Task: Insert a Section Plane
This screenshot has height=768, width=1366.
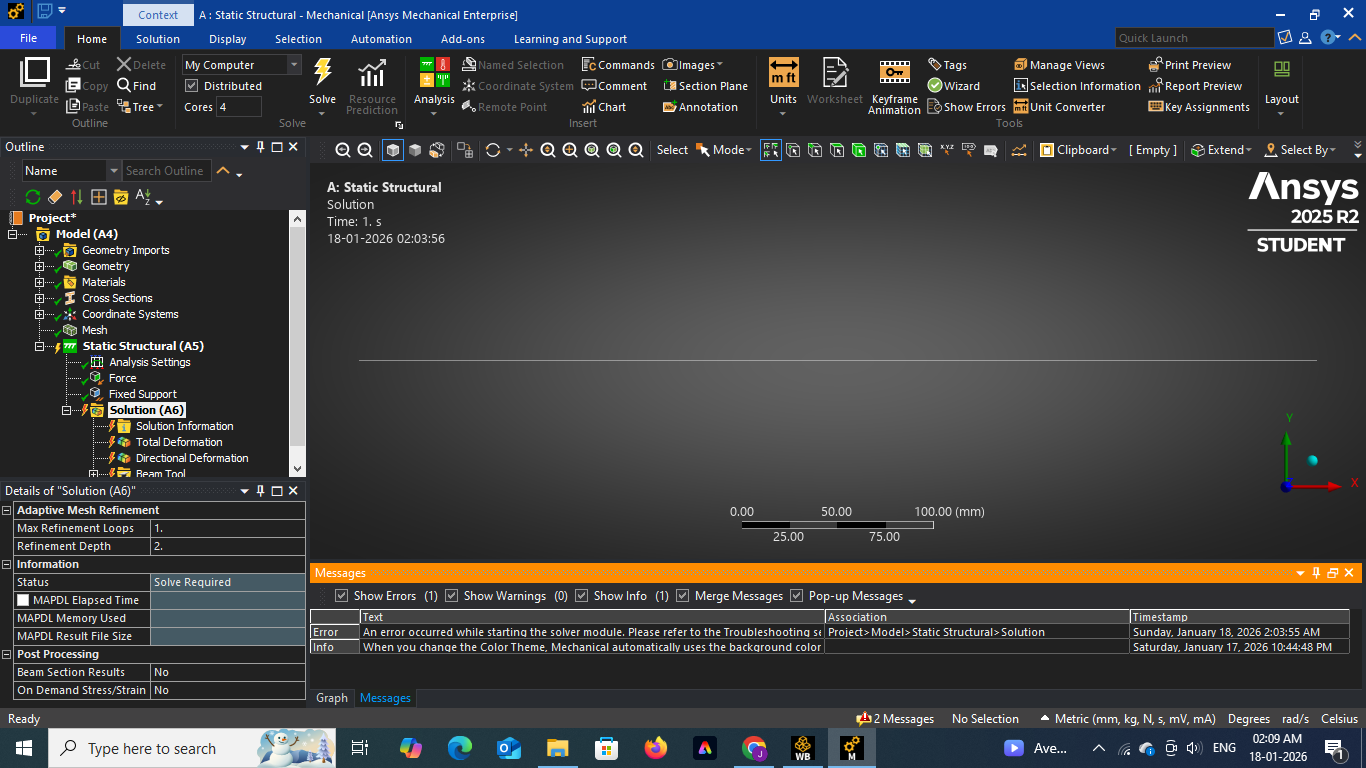Action: point(705,86)
